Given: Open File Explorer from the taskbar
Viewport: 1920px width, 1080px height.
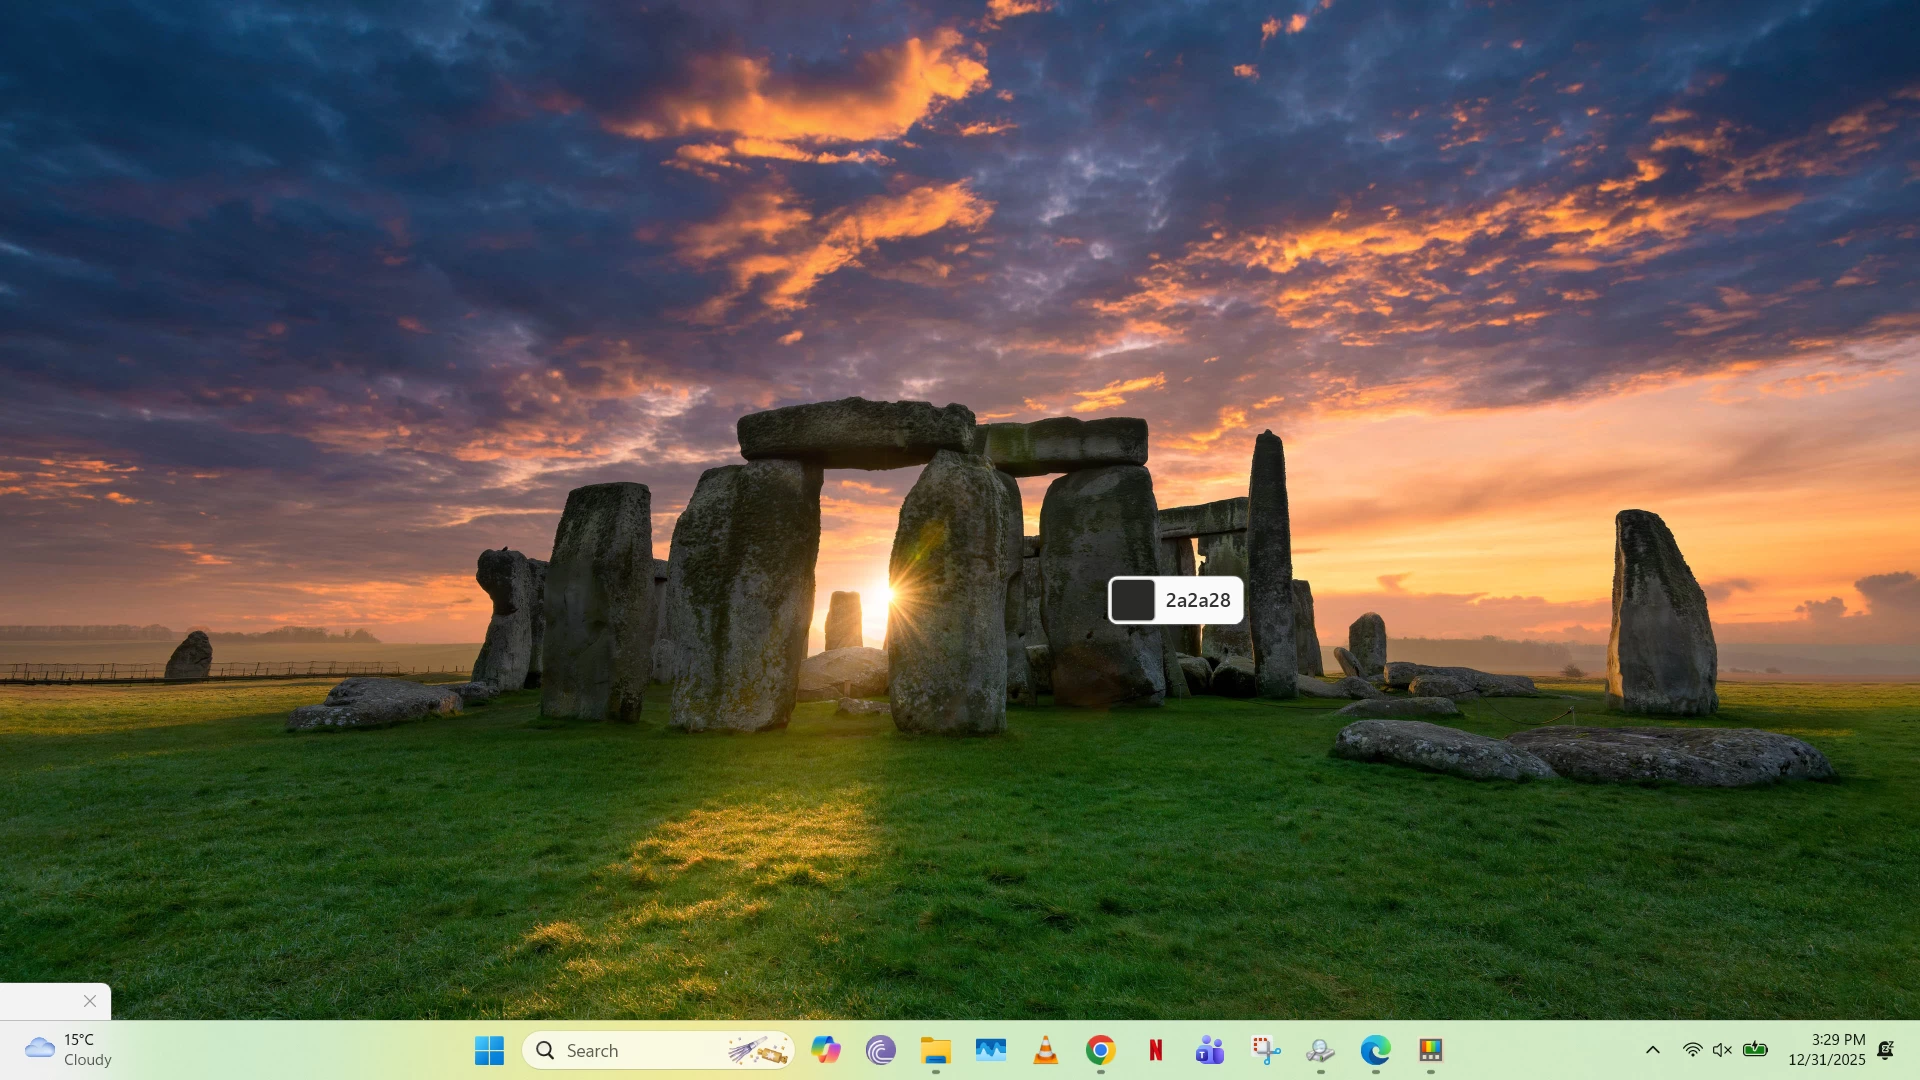Looking at the screenshot, I should (936, 1050).
